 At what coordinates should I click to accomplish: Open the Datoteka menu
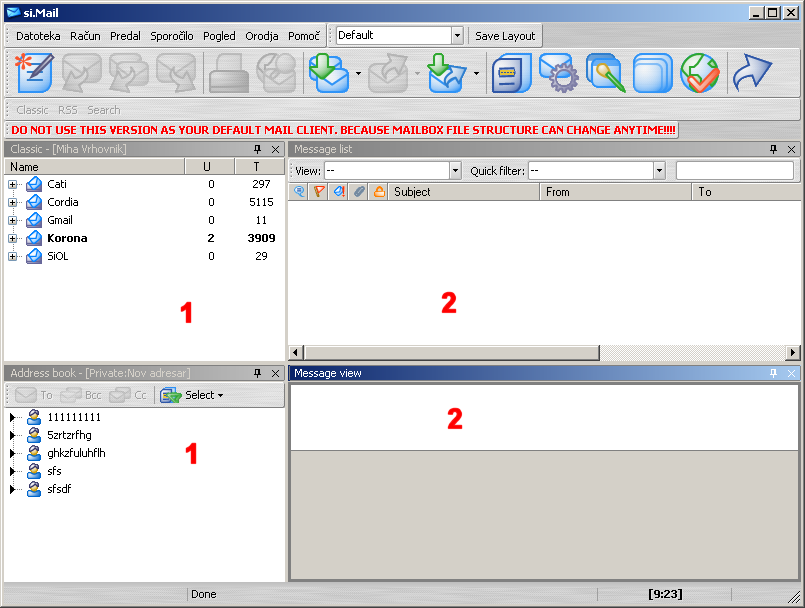[38, 36]
